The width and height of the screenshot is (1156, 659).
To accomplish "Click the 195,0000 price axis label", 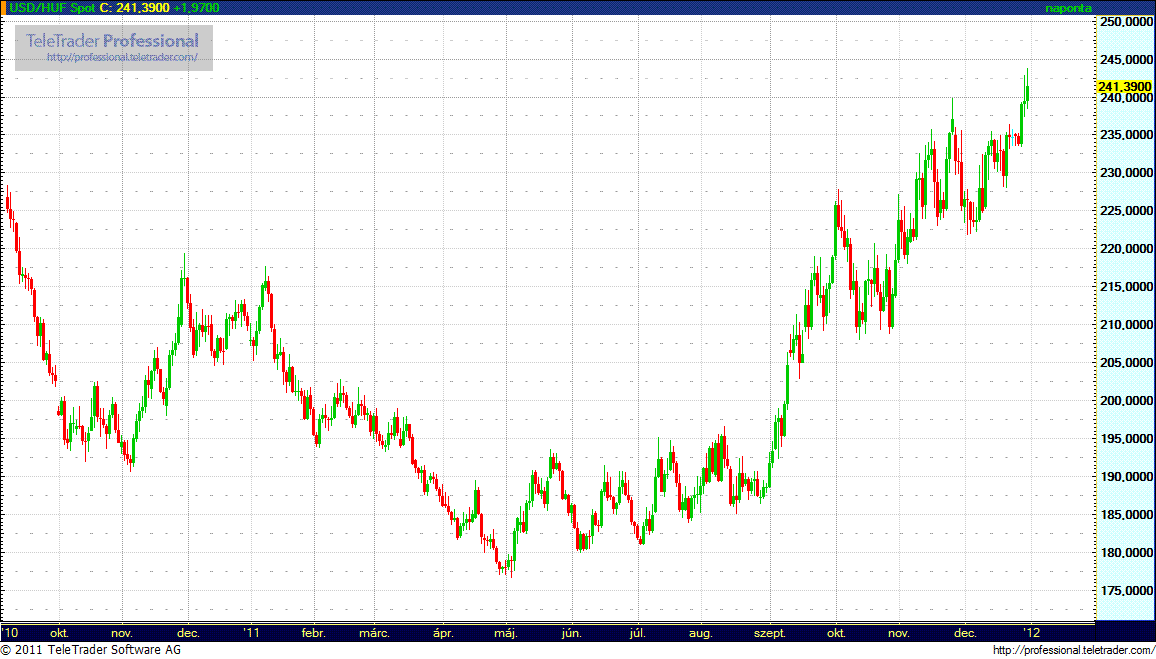I will tap(1125, 438).
